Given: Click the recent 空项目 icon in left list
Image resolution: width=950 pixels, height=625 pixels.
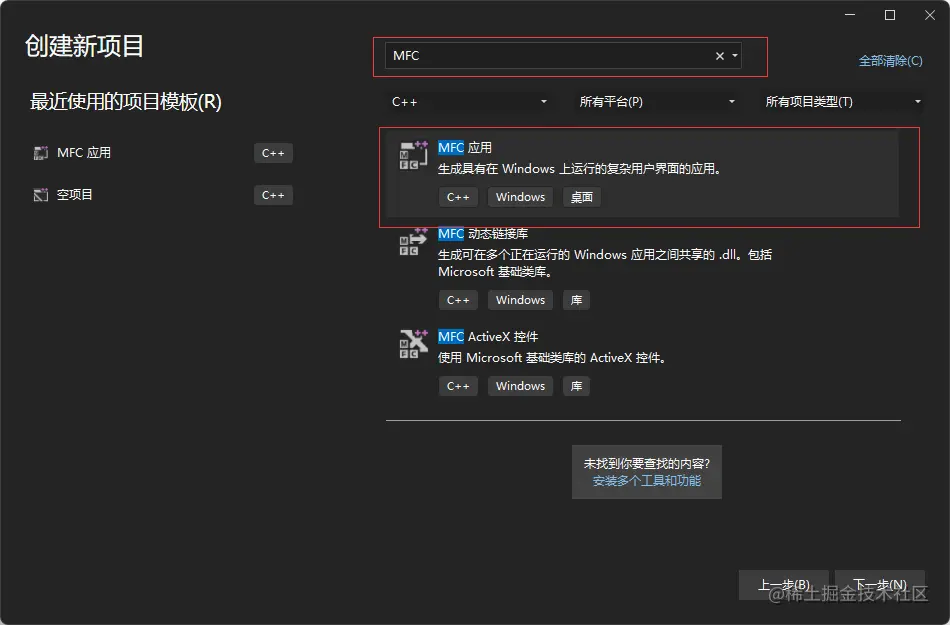Looking at the screenshot, I should (x=41, y=195).
